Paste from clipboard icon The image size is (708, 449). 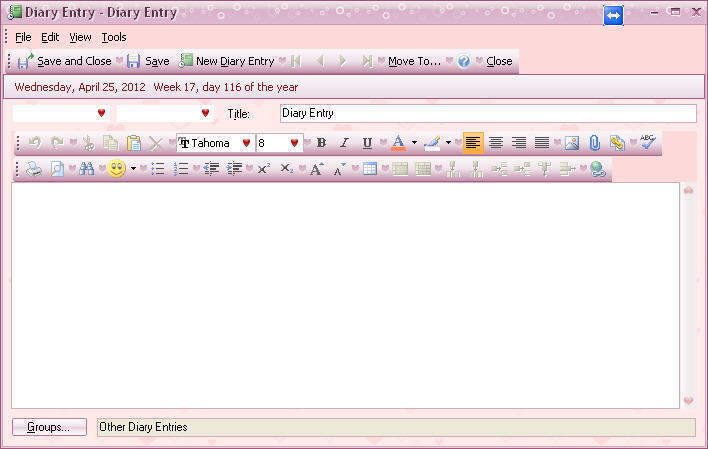point(134,143)
